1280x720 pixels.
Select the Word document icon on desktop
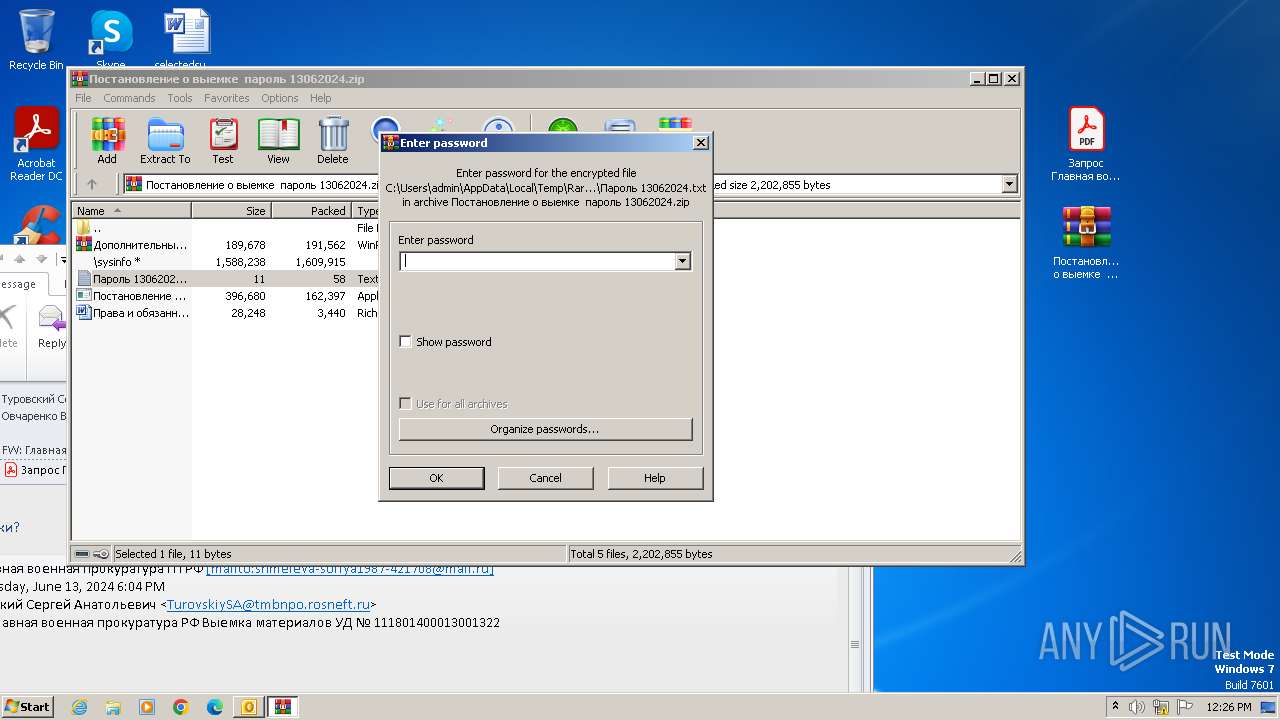tap(186, 38)
